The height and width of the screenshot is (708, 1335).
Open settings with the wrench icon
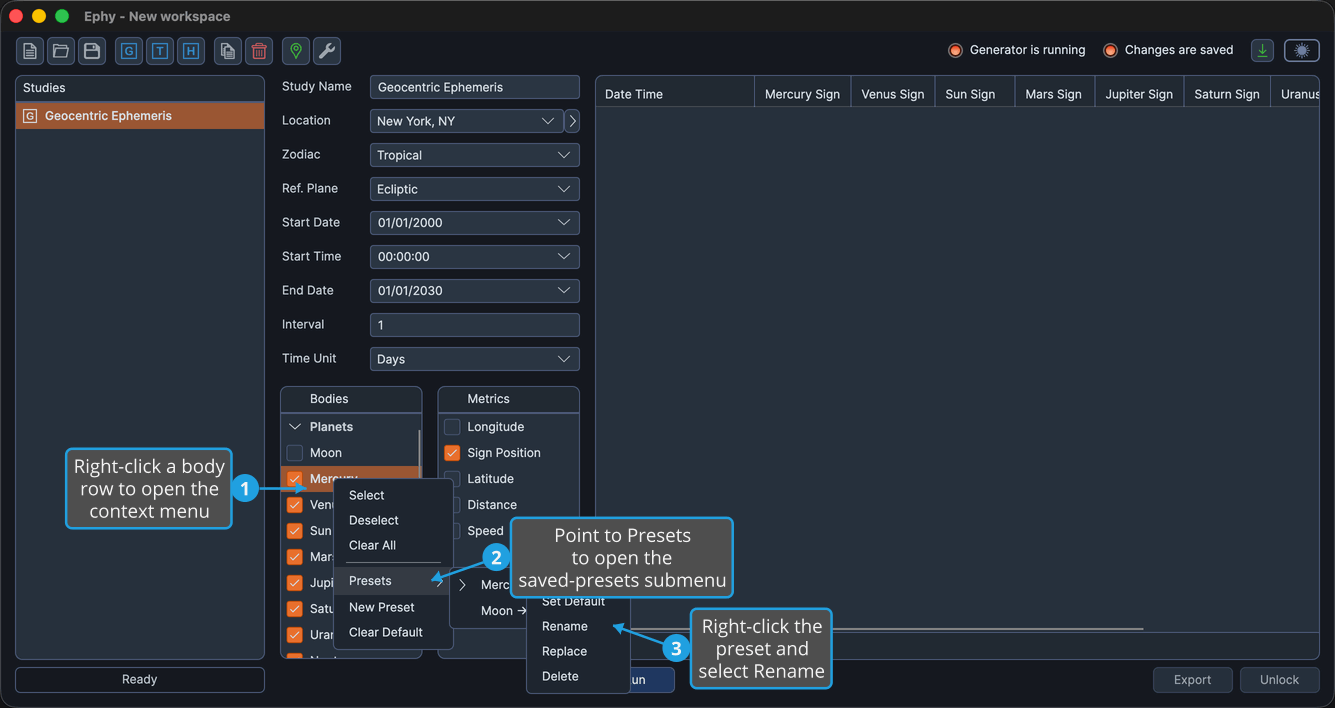(x=327, y=51)
